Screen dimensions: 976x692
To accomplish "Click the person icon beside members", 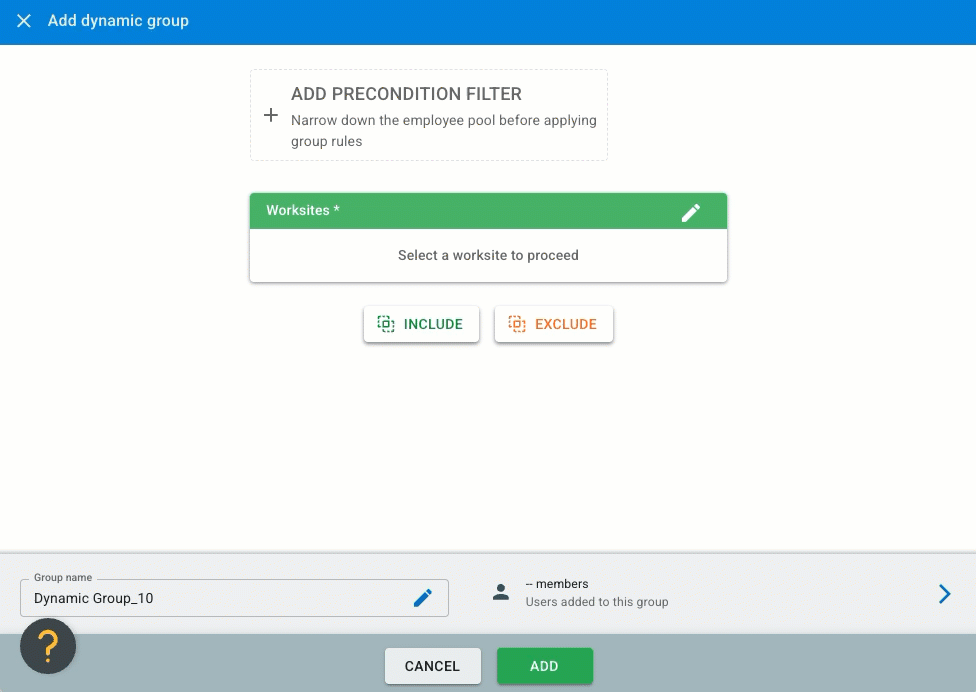I will pos(501,592).
